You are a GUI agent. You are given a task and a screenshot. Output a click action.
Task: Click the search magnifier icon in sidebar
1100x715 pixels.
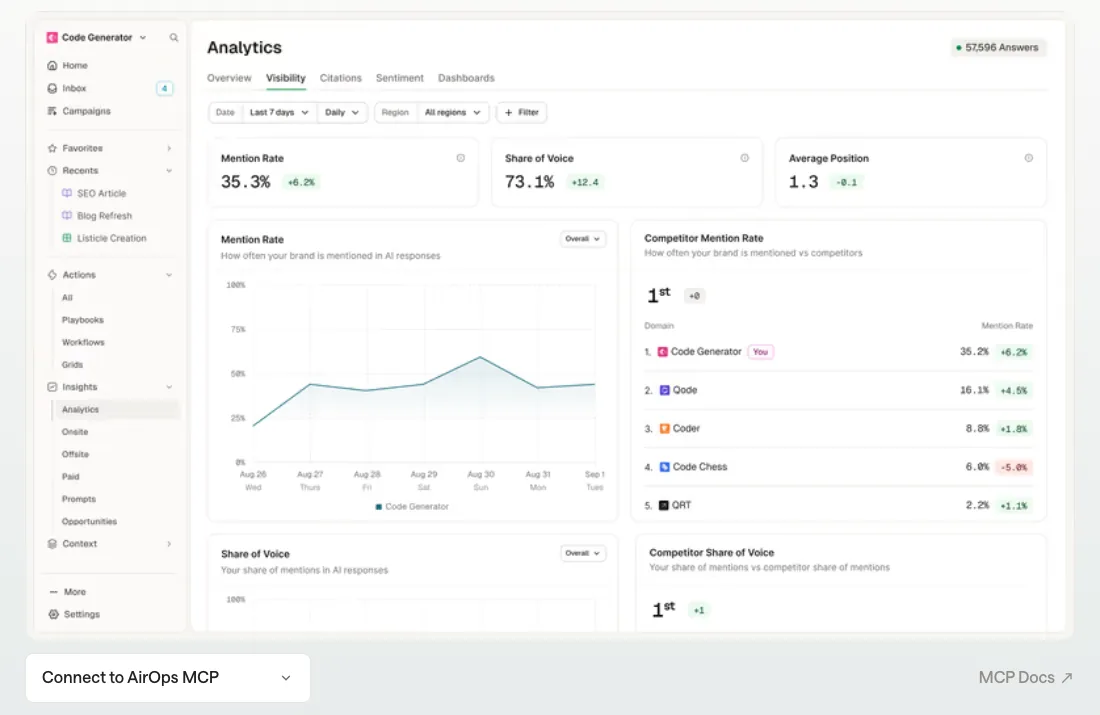coord(173,37)
